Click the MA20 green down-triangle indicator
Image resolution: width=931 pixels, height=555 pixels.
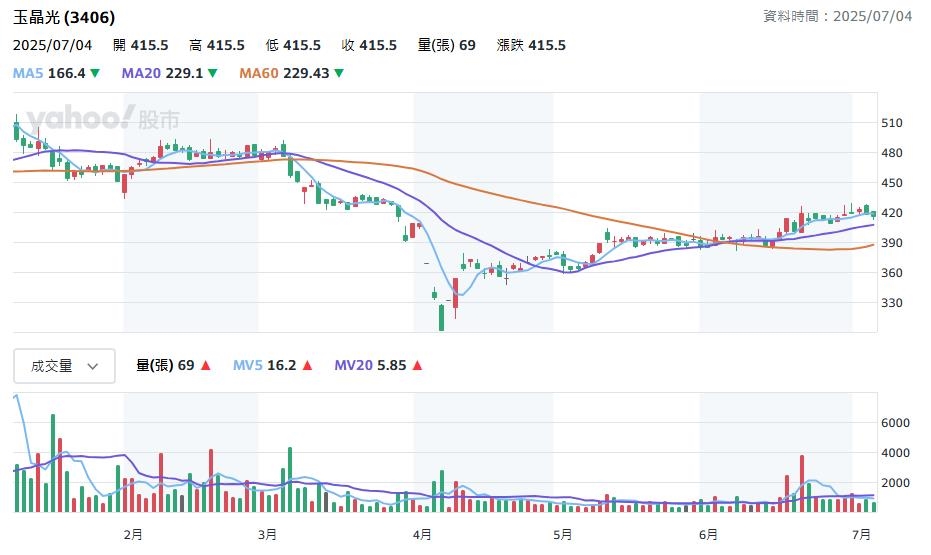click(x=213, y=73)
